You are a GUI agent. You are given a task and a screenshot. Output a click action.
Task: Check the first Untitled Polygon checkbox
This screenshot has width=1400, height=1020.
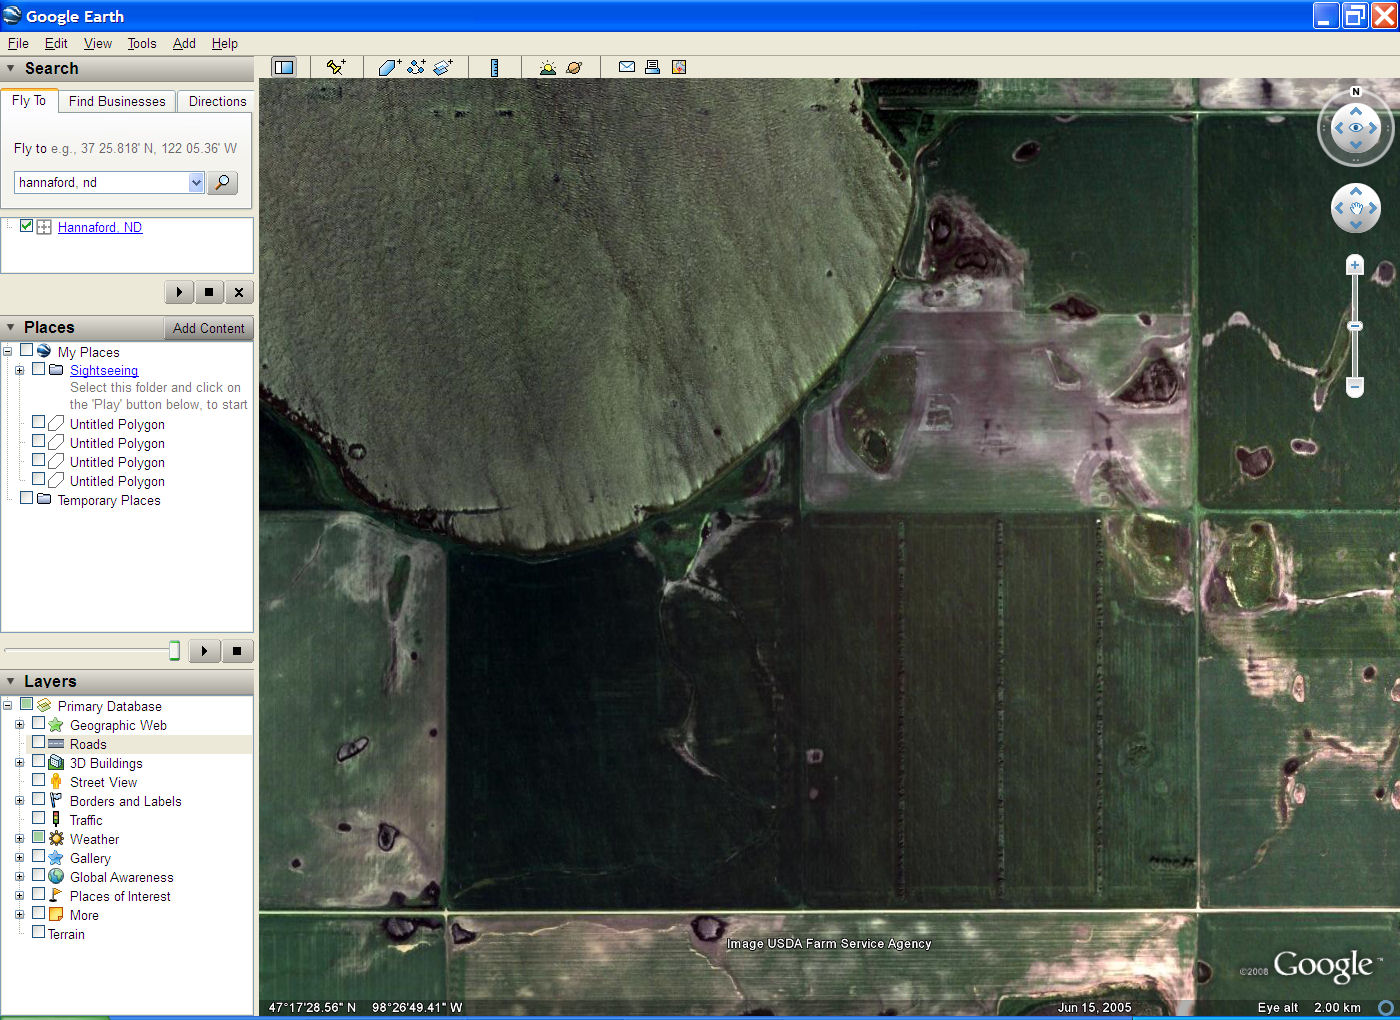(x=38, y=422)
